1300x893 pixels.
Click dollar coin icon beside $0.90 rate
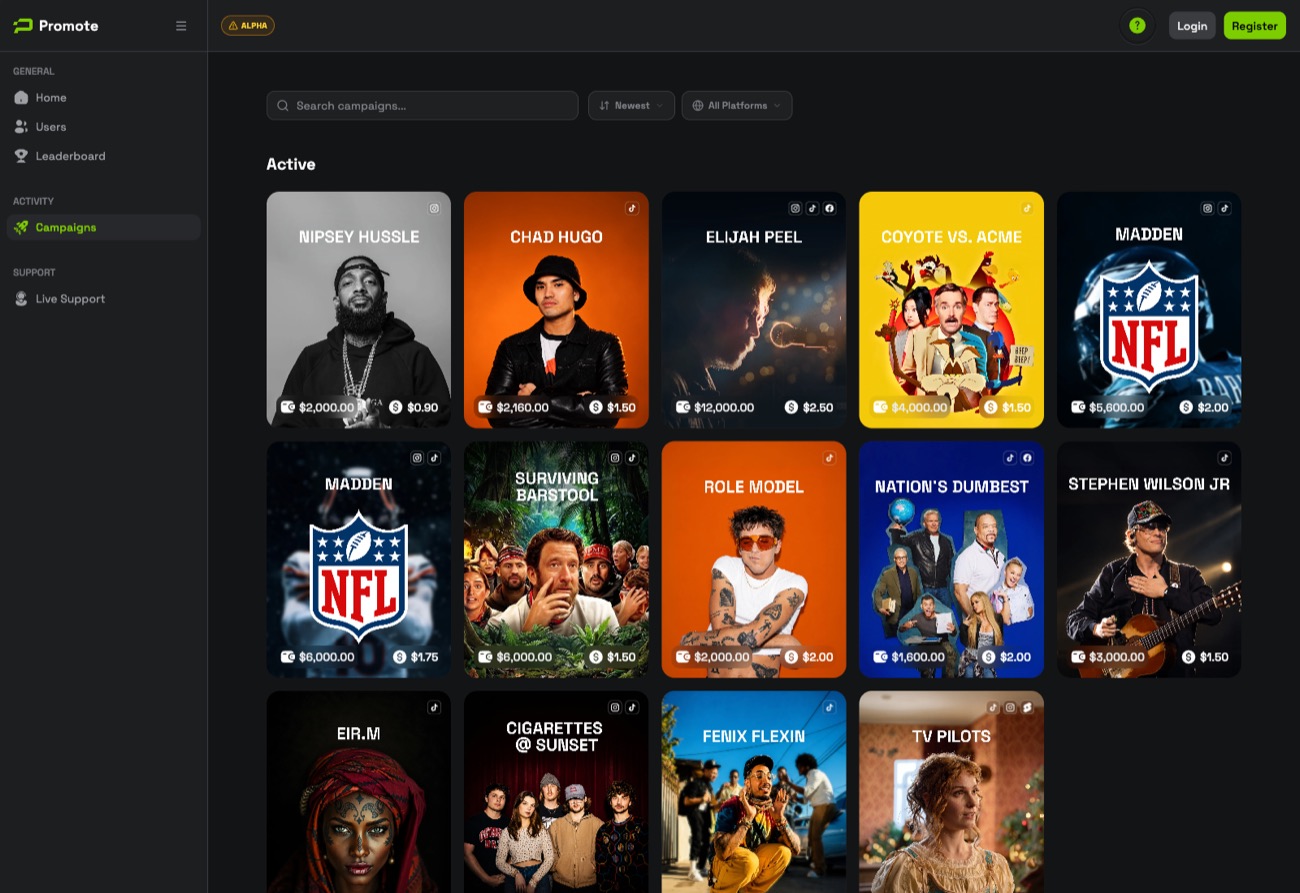pyautogui.click(x=396, y=407)
